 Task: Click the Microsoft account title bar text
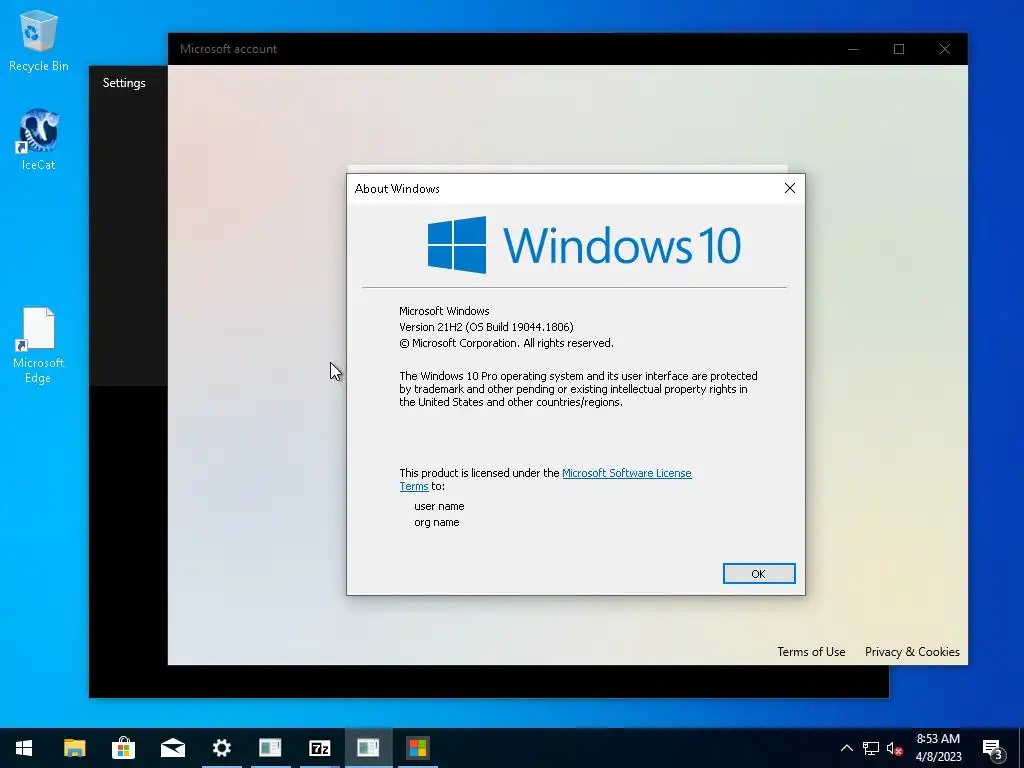pyautogui.click(x=229, y=49)
